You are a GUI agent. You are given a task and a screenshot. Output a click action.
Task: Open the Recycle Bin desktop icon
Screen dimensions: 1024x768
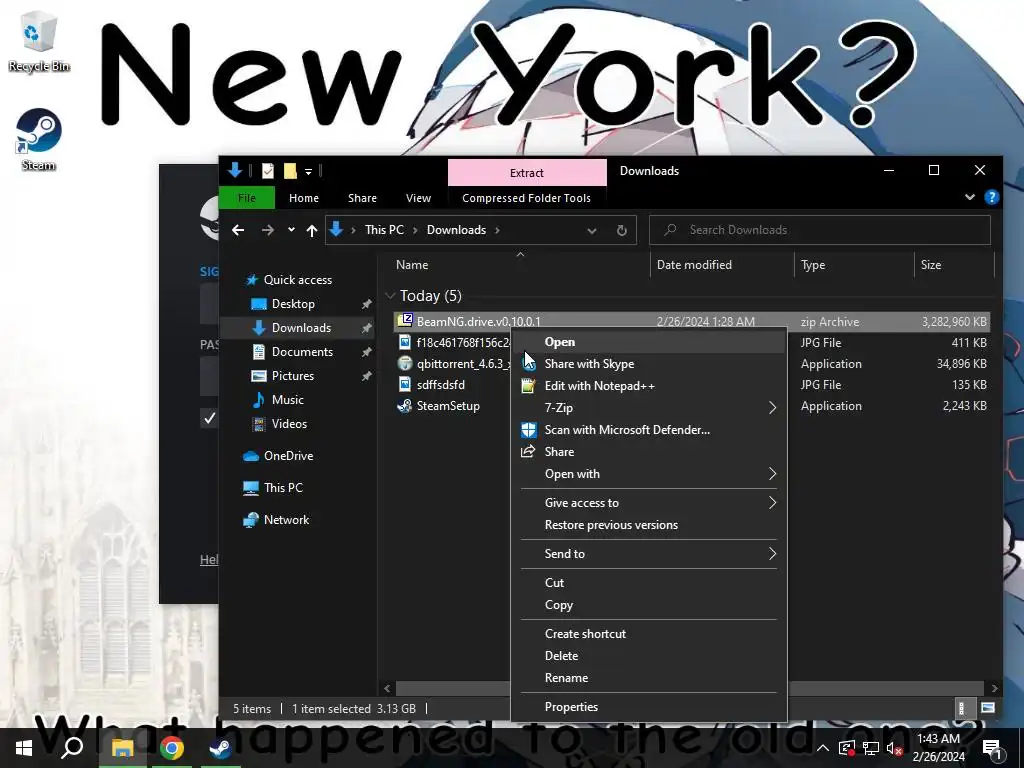39,42
